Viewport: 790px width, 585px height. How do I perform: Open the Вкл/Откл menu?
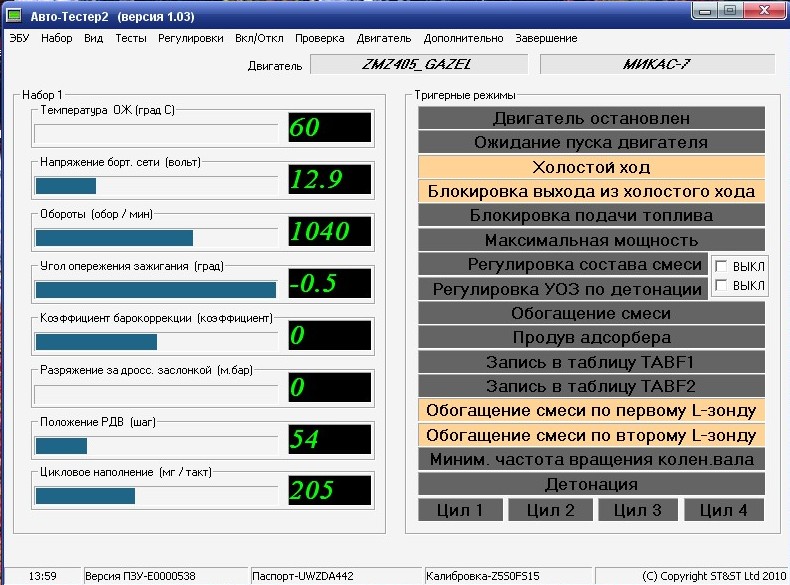pos(259,38)
